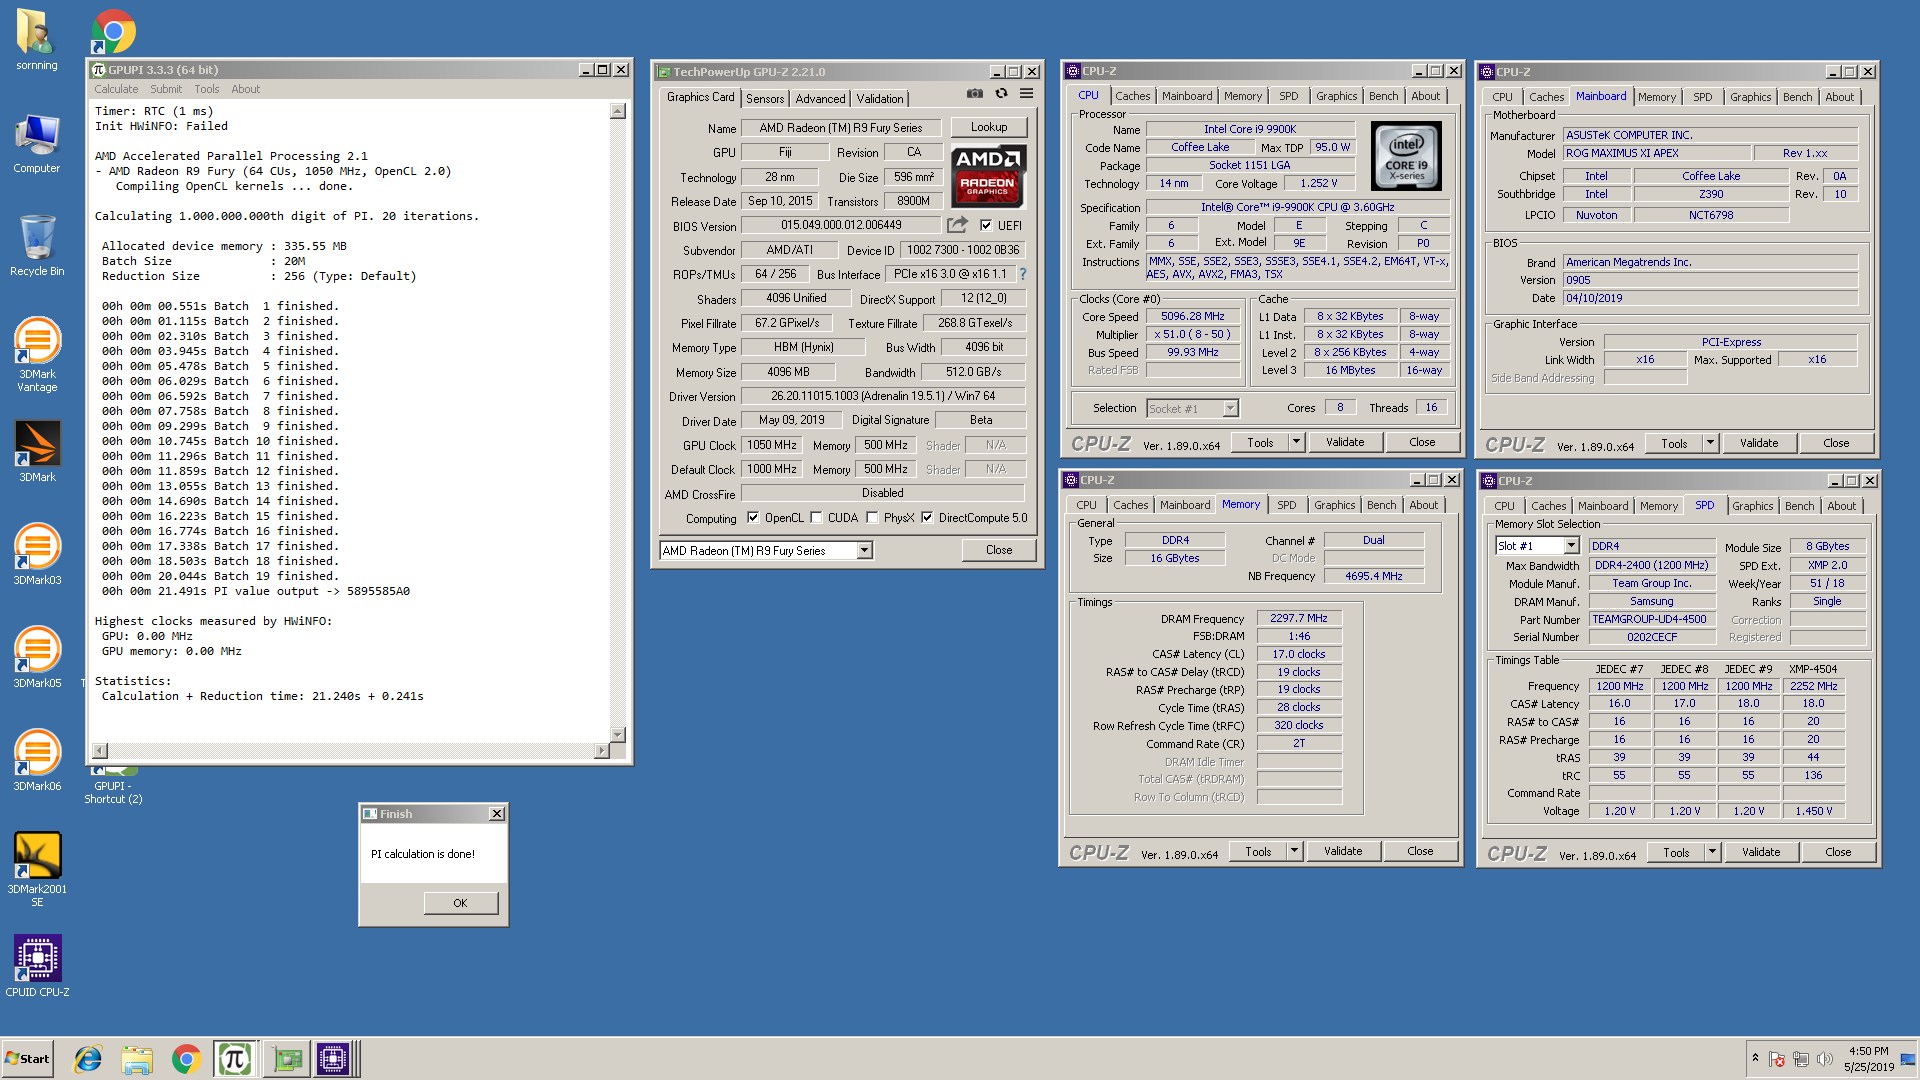The height and width of the screenshot is (1080, 1920).
Task: Open Bench tab in Memory window
Action: (x=1381, y=505)
